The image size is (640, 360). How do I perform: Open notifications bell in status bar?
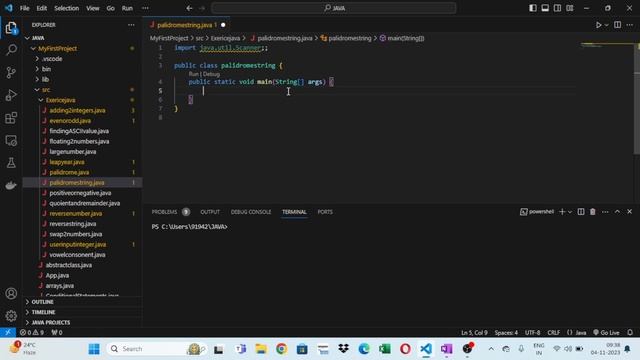[x=630, y=332]
